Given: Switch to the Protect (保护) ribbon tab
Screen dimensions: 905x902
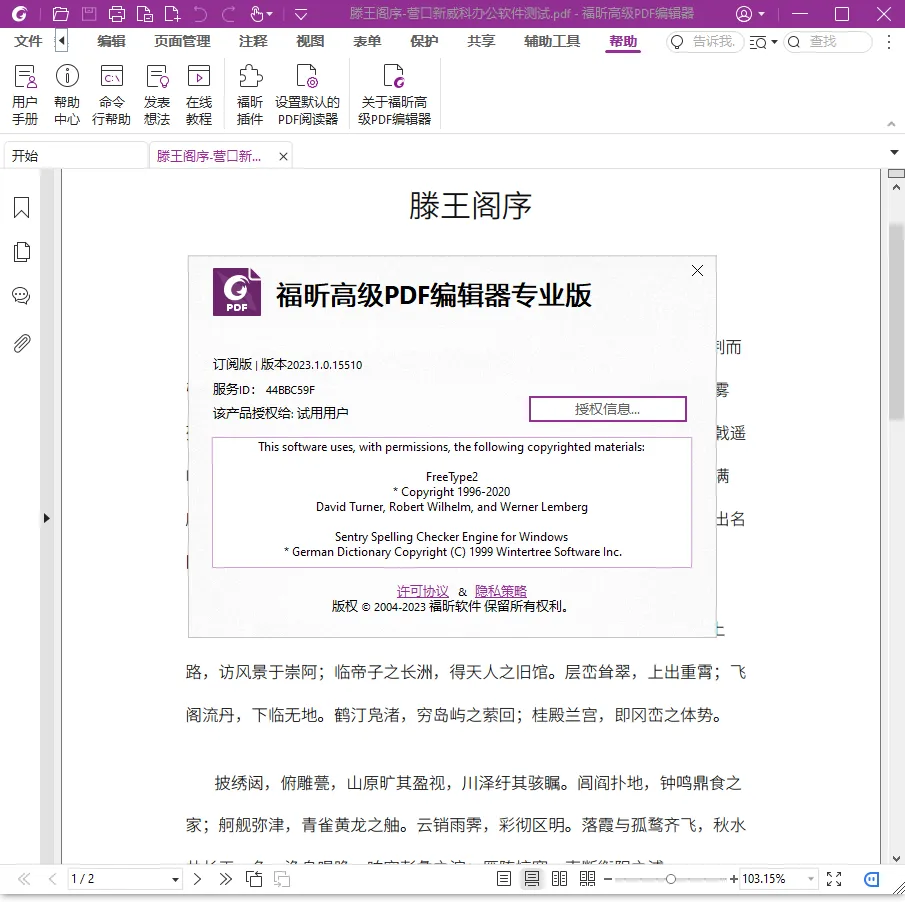Looking at the screenshot, I should point(424,41).
